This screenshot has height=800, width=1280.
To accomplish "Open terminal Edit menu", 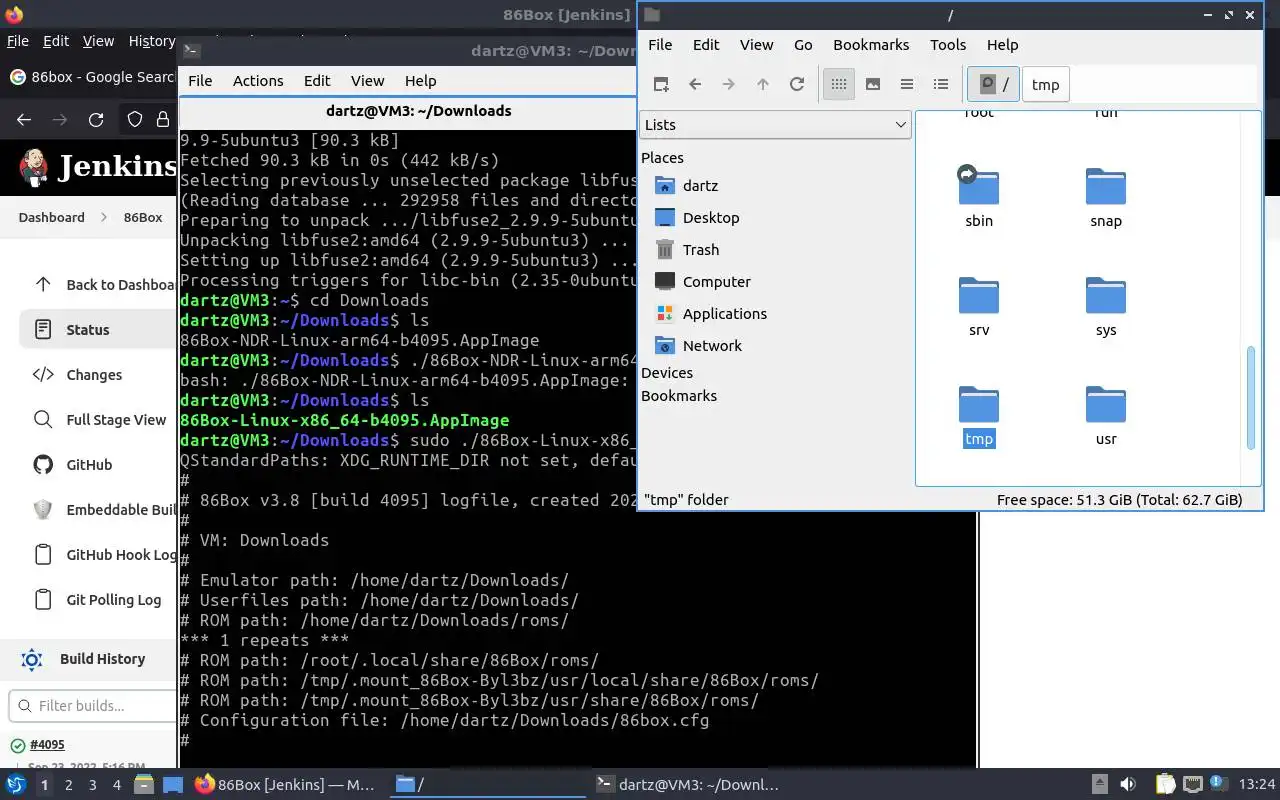I will pos(317,81).
